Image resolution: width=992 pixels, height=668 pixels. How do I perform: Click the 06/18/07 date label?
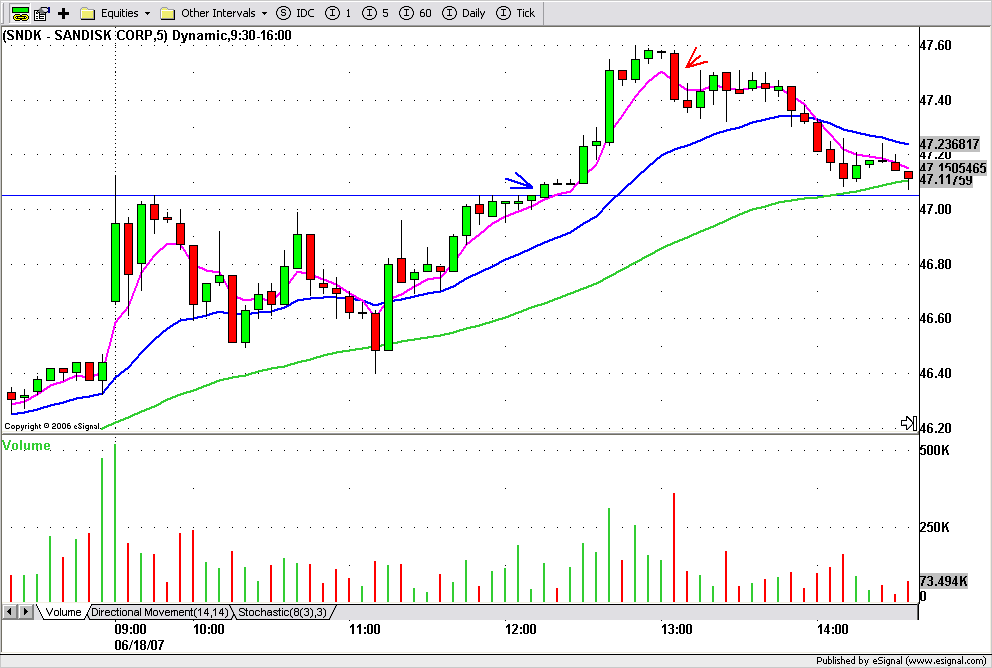point(139,645)
